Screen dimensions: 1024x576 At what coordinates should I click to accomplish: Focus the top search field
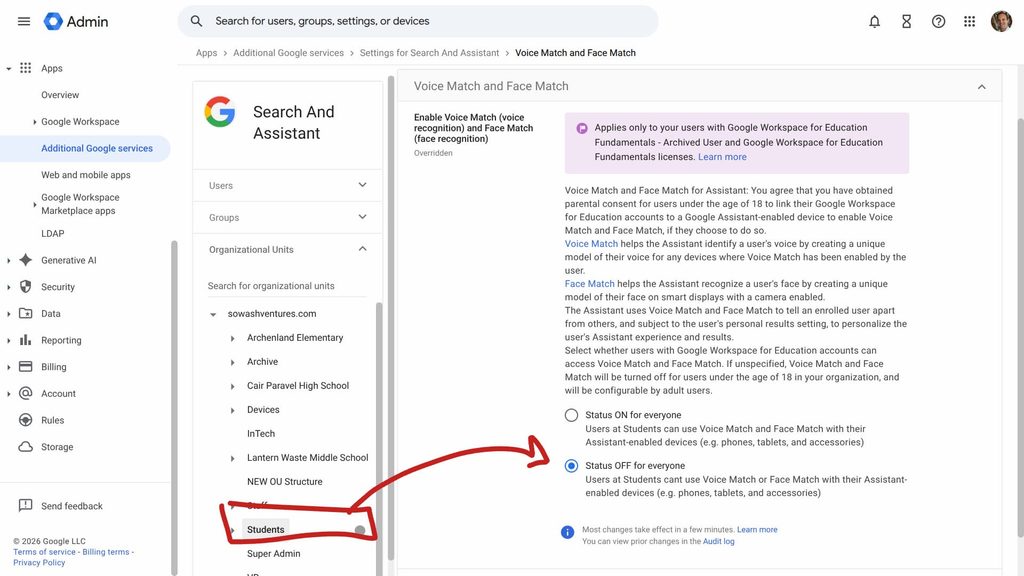[418, 21]
